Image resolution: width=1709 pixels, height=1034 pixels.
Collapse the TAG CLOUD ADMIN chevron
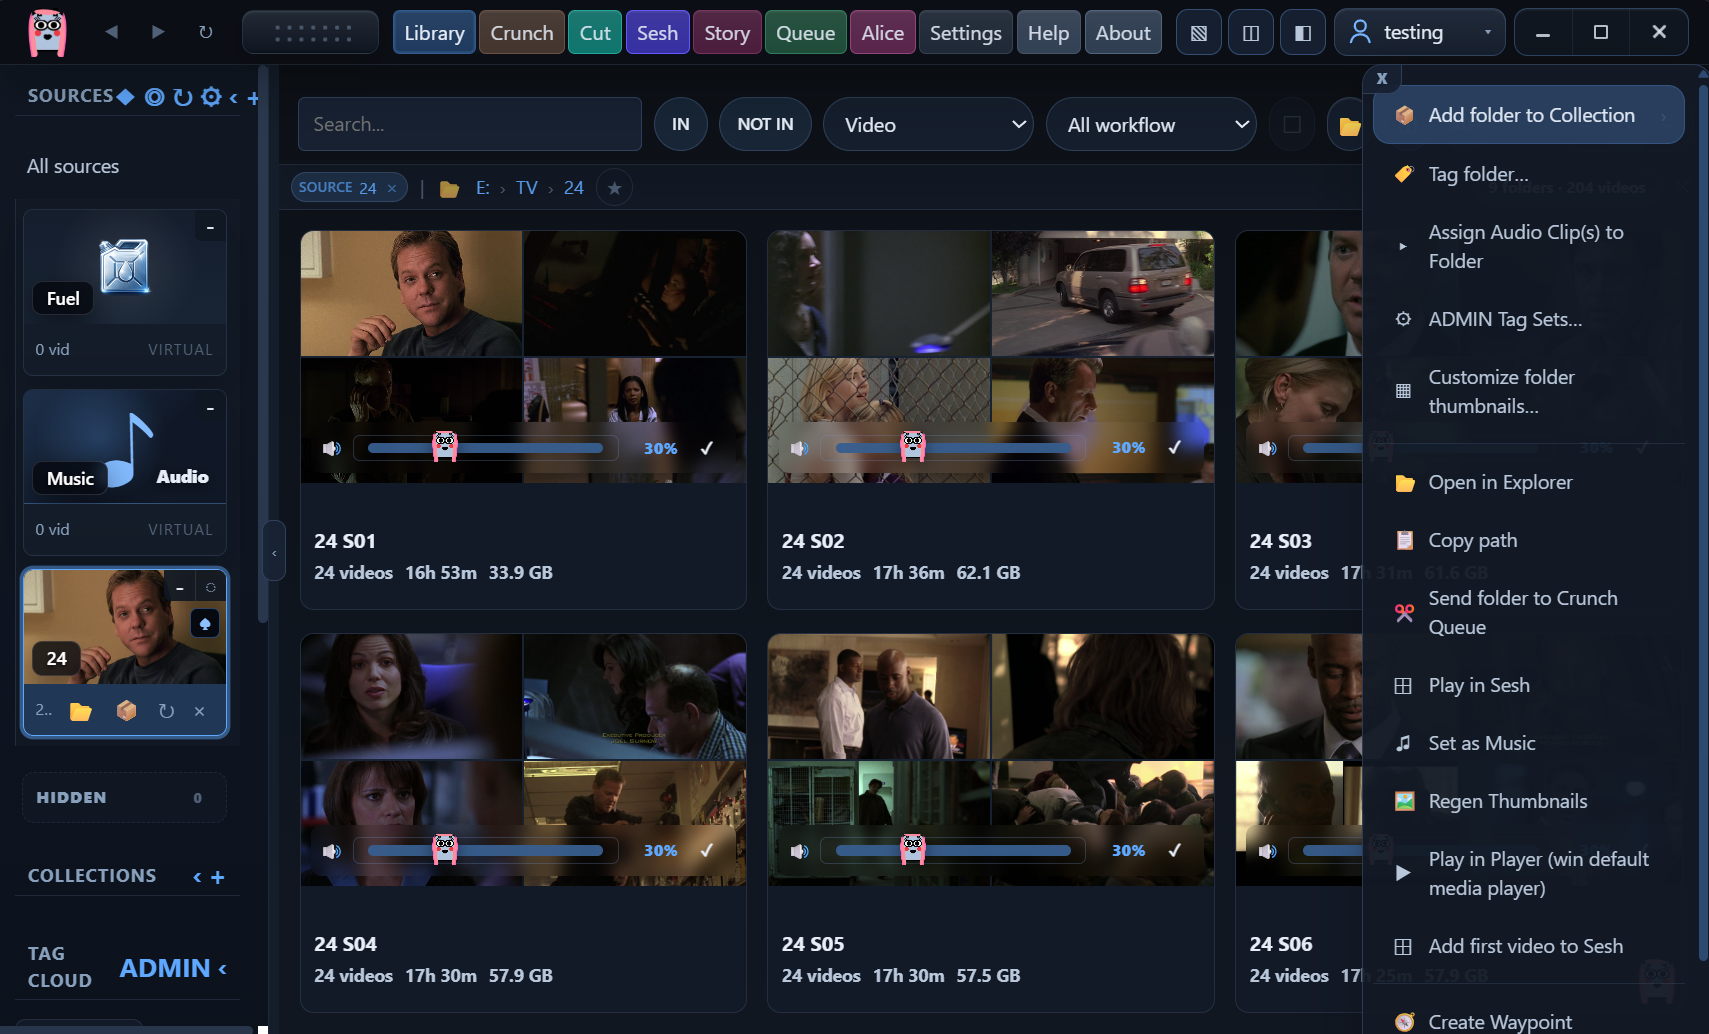tap(222, 968)
